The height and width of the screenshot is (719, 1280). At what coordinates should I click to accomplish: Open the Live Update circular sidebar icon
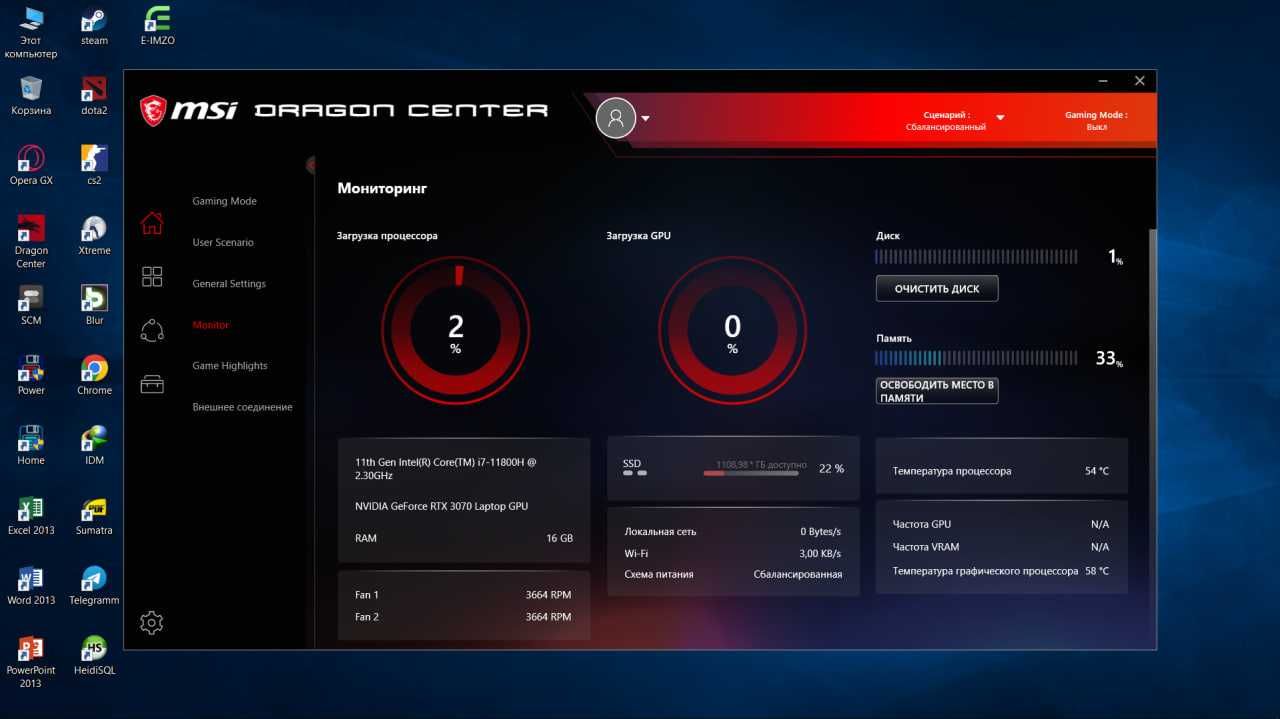click(x=152, y=330)
